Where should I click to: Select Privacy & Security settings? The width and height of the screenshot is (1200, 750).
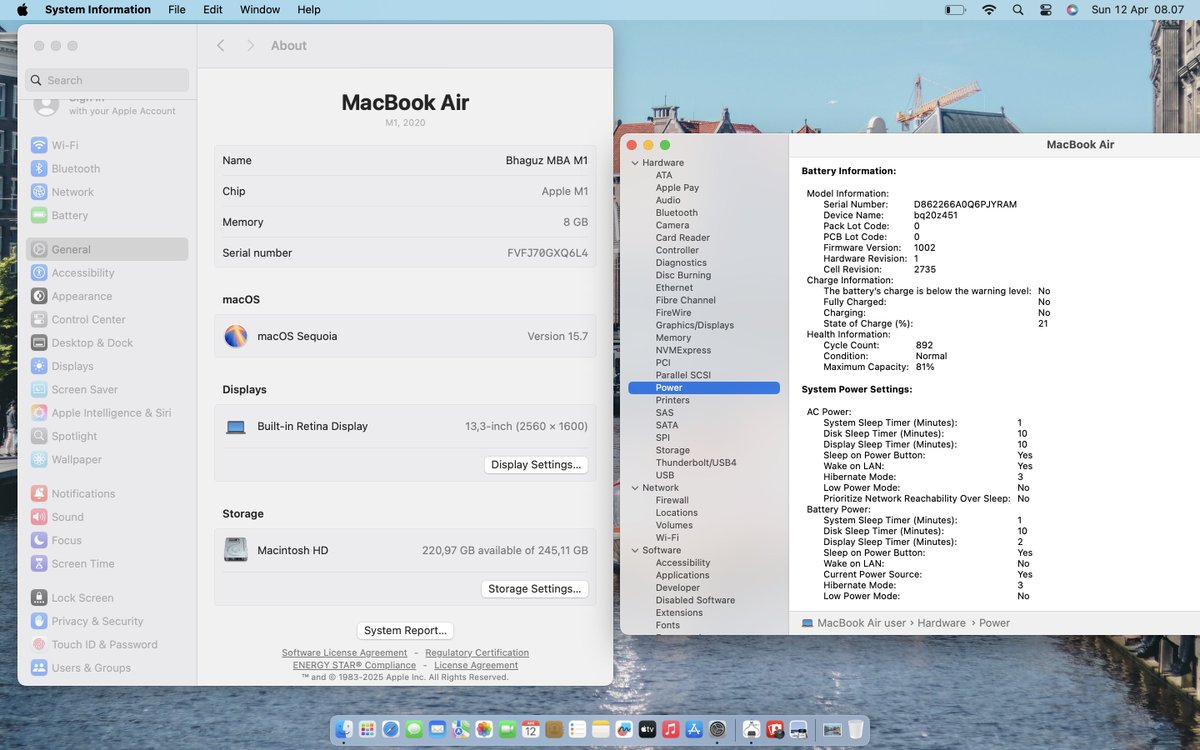tap(107, 621)
